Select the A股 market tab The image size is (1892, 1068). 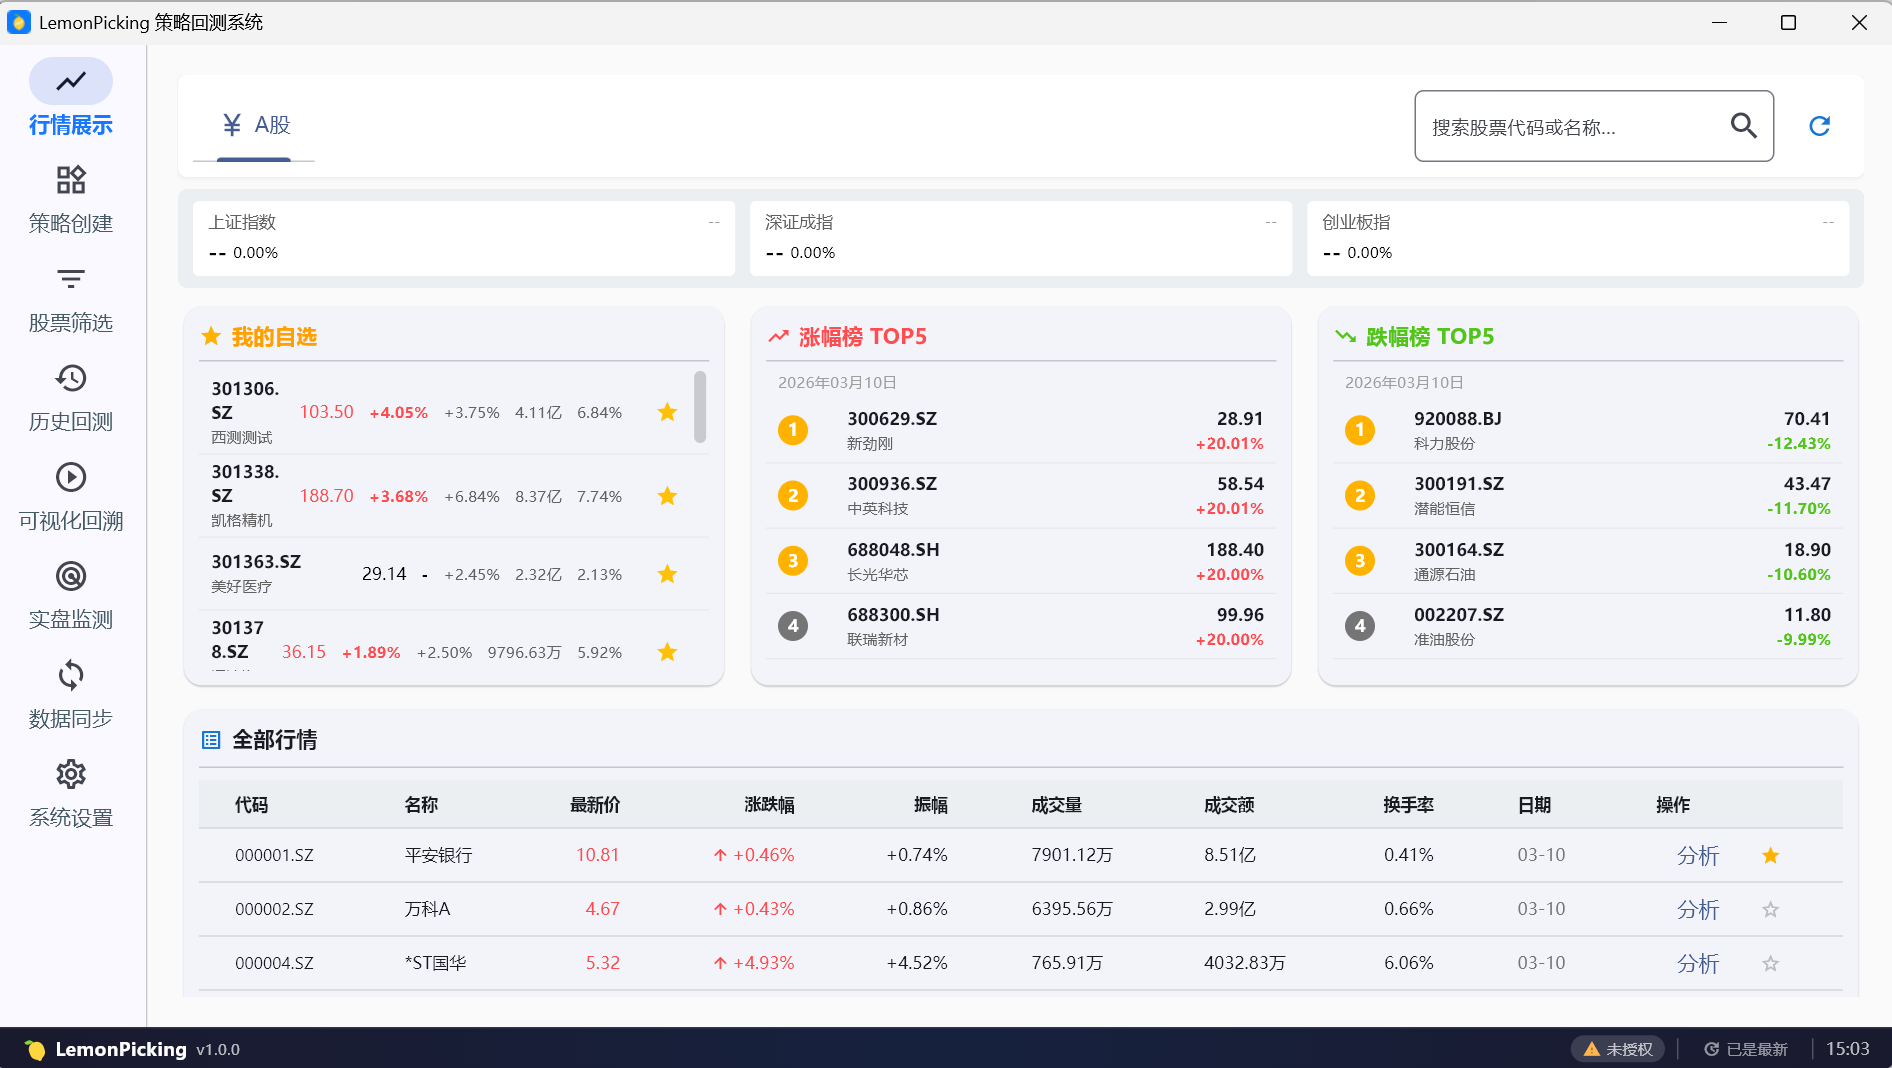[255, 126]
